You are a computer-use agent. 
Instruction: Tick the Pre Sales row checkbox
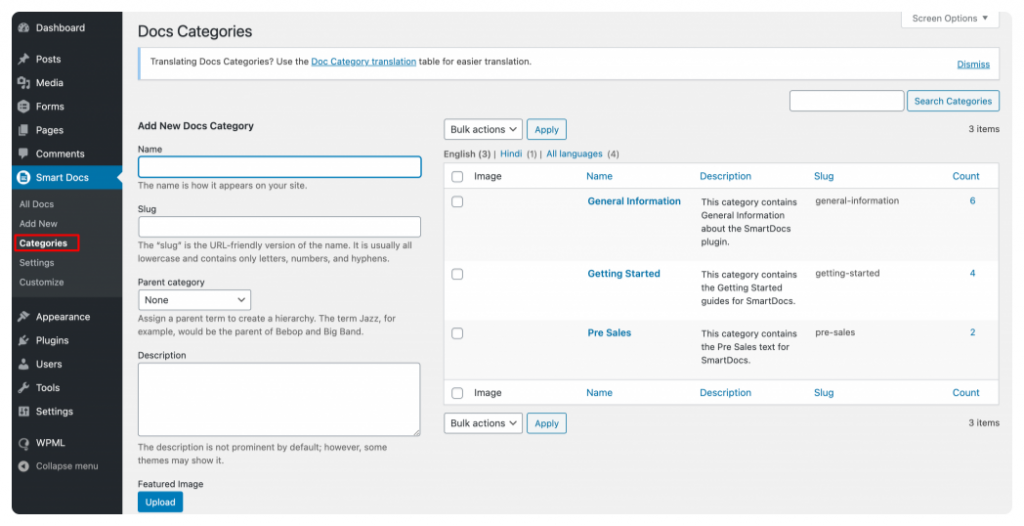457,333
